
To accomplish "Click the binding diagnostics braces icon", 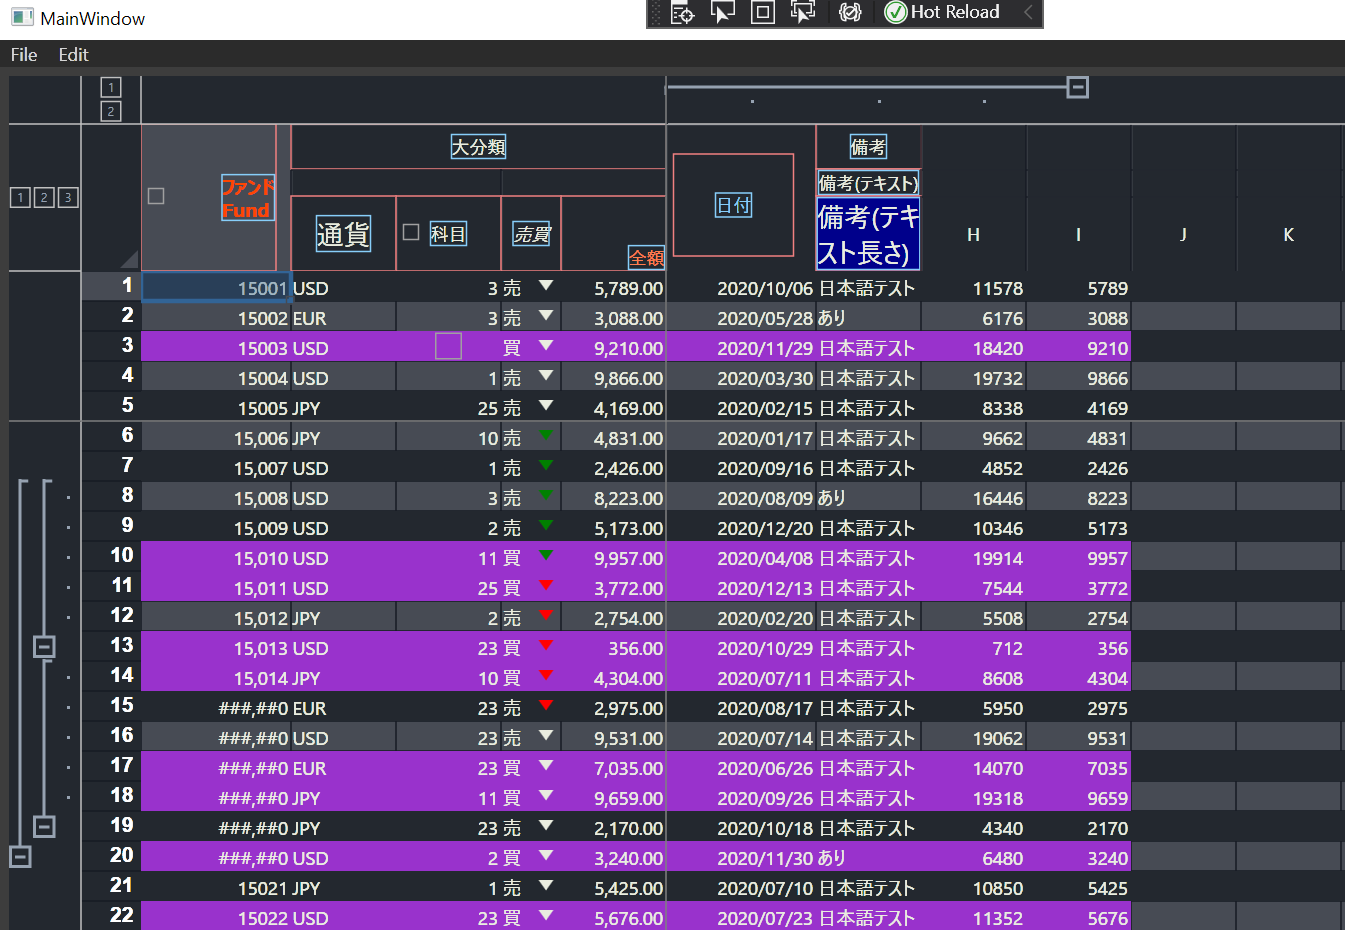I will (850, 12).
